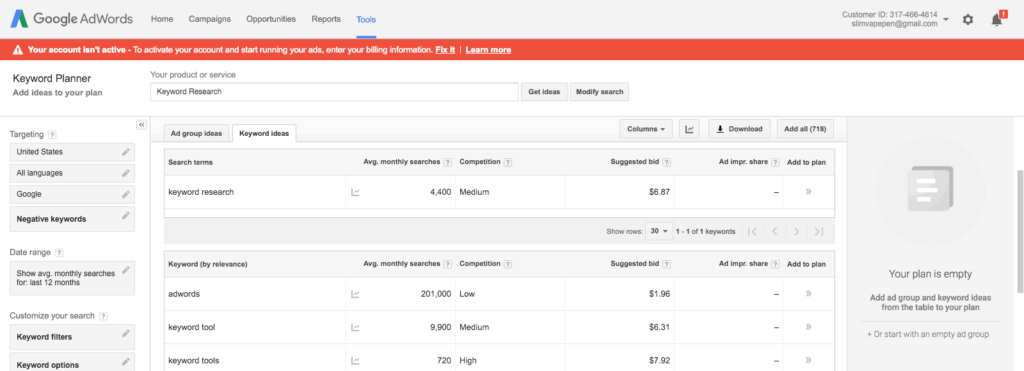Edit Keyword filters
The image size is (1024, 371).
(x=125, y=333)
